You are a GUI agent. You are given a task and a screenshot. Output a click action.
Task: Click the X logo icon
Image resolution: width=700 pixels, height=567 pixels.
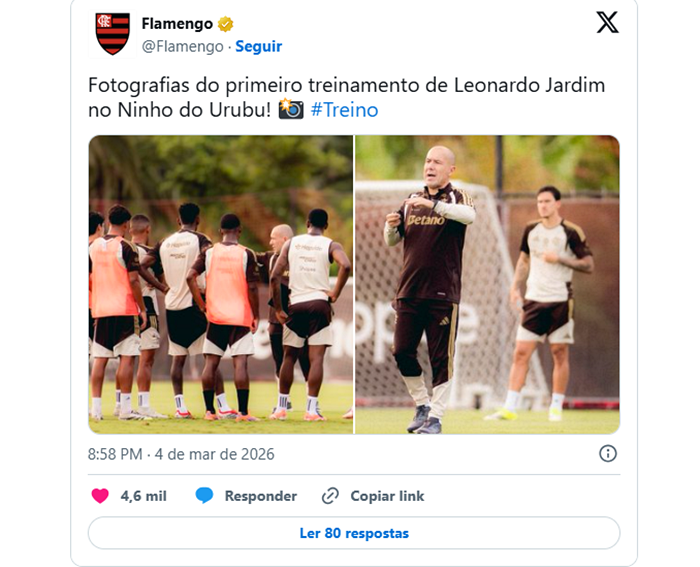607,22
